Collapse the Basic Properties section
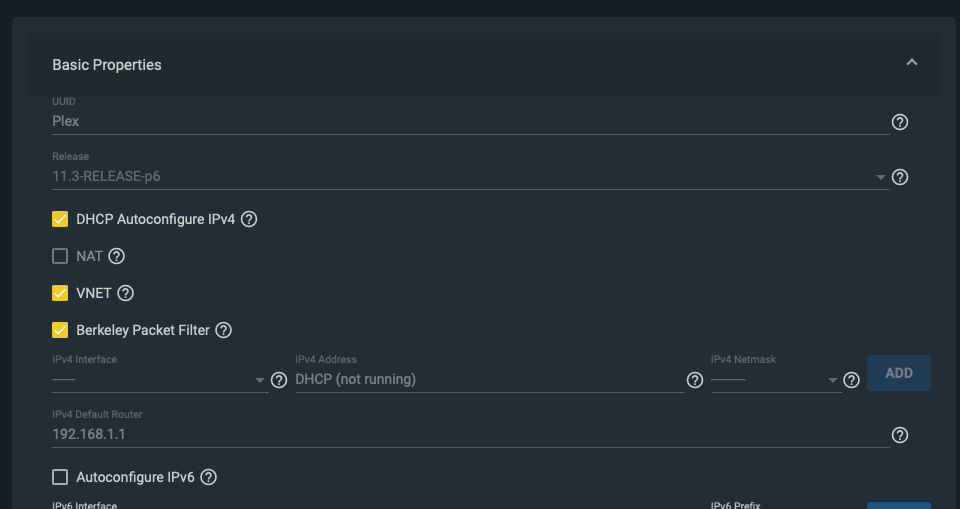 tap(912, 62)
